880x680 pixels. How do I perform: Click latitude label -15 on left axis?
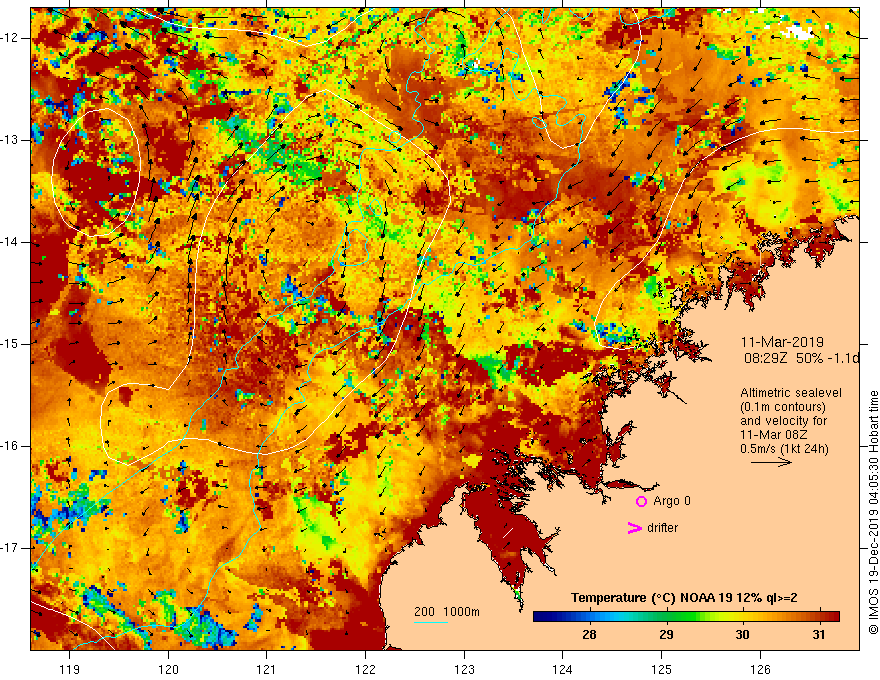point(10,344)
